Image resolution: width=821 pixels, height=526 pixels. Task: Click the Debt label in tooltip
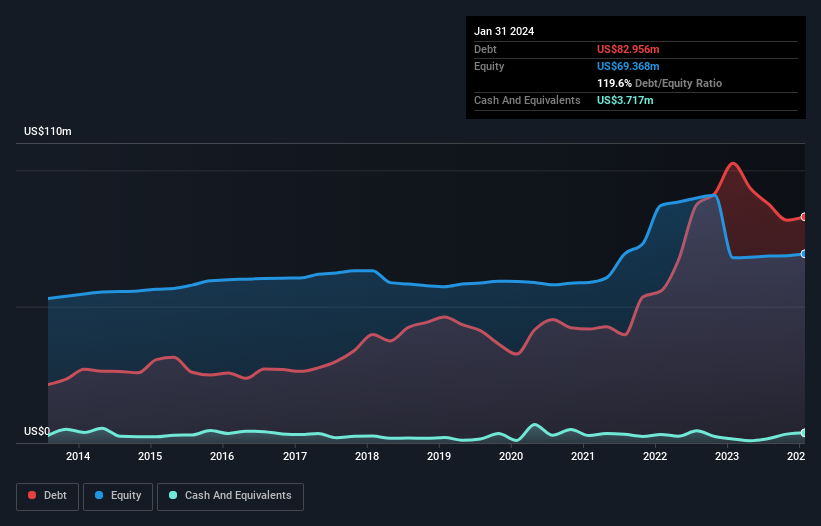click(x=485, y=49)
